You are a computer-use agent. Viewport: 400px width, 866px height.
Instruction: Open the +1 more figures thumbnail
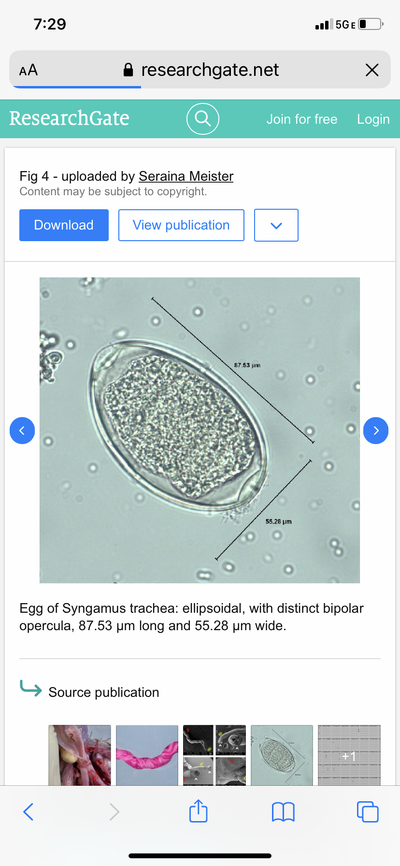coord(349,755)
